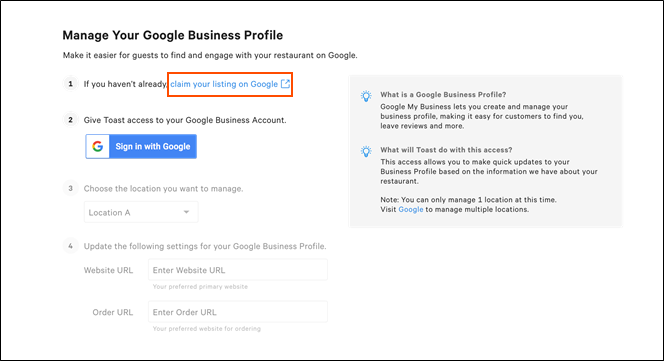The width and height of the screenshot is (664, 361).
Task: Click 'Update the following settings' step text
Action: [x=205, y=246]
